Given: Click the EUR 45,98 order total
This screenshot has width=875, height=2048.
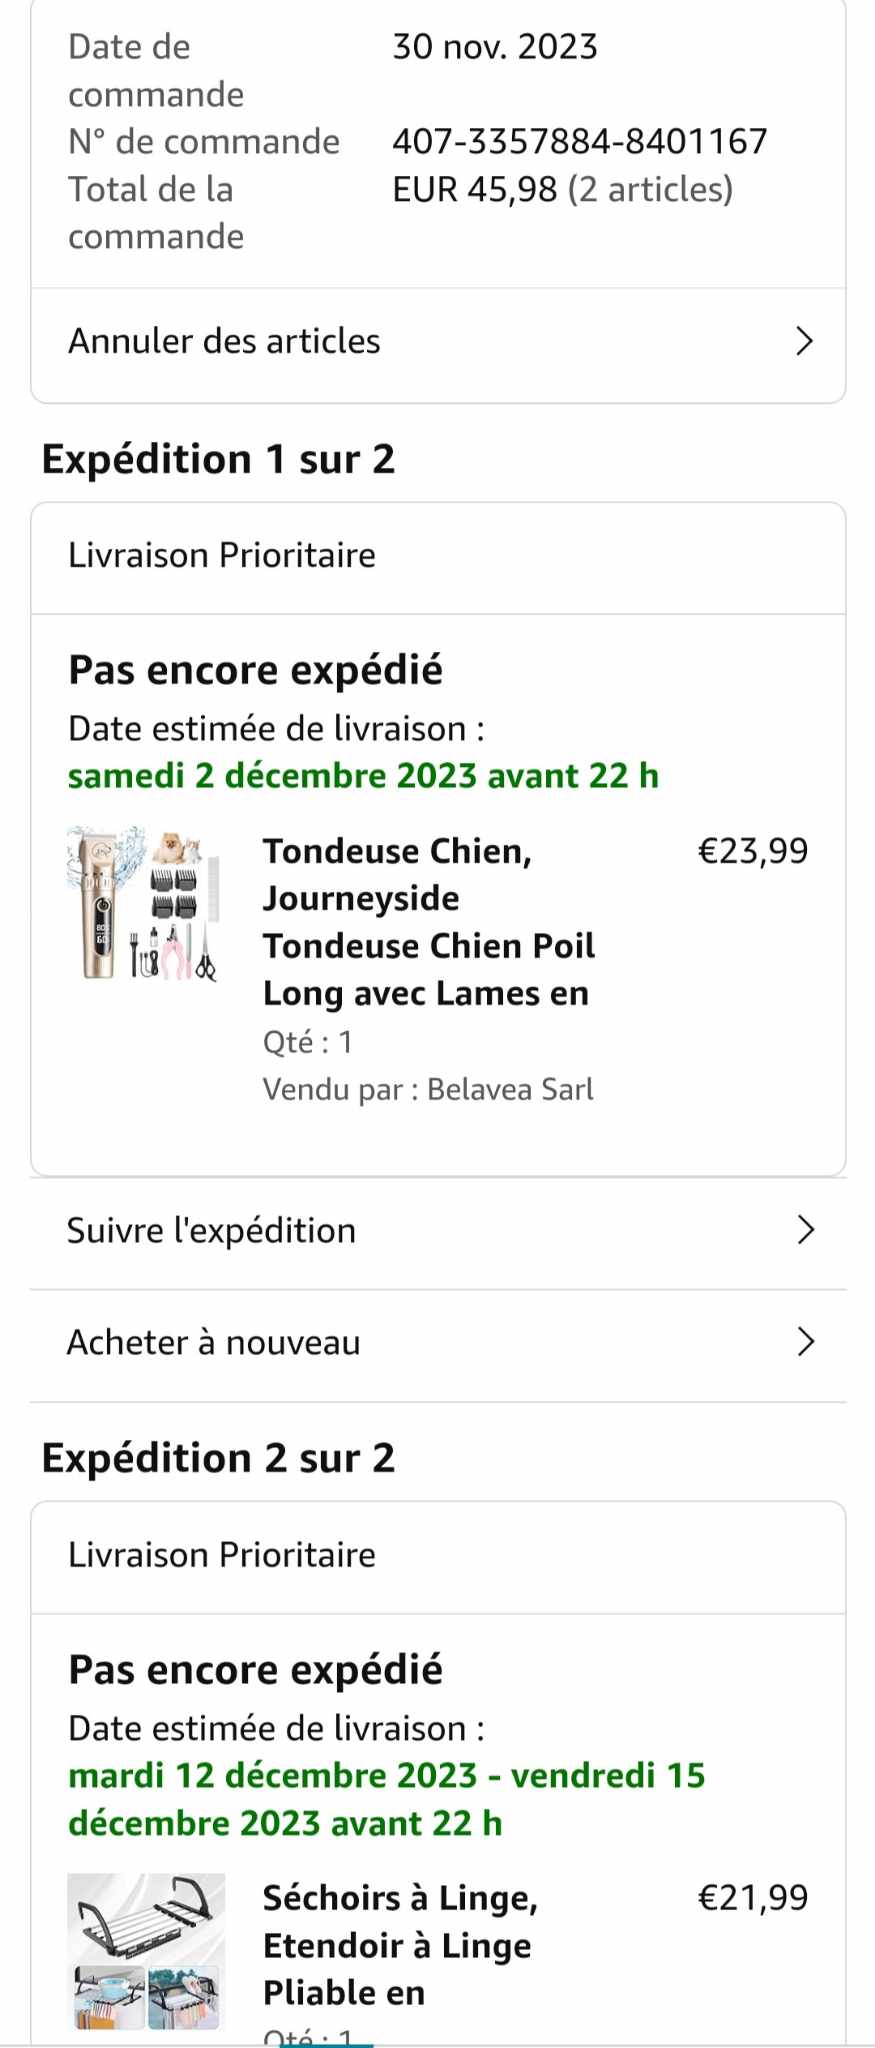Looking at the screenshot, I should [x=562, y=189].
